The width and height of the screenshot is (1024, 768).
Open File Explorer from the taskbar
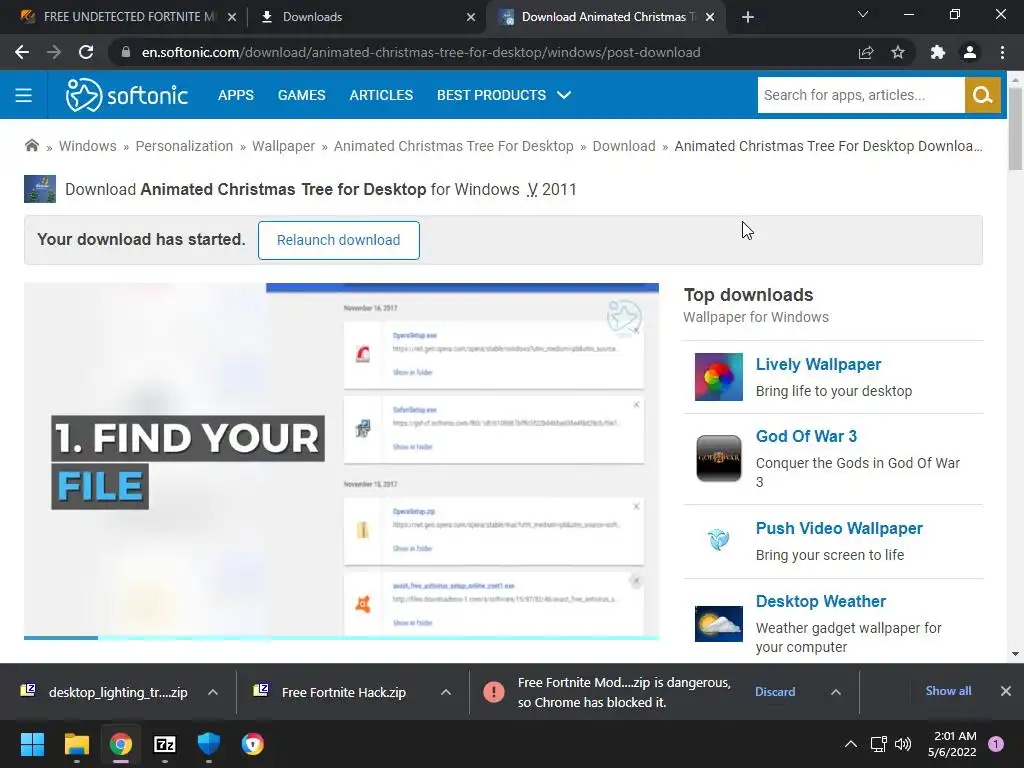point(76,744)
